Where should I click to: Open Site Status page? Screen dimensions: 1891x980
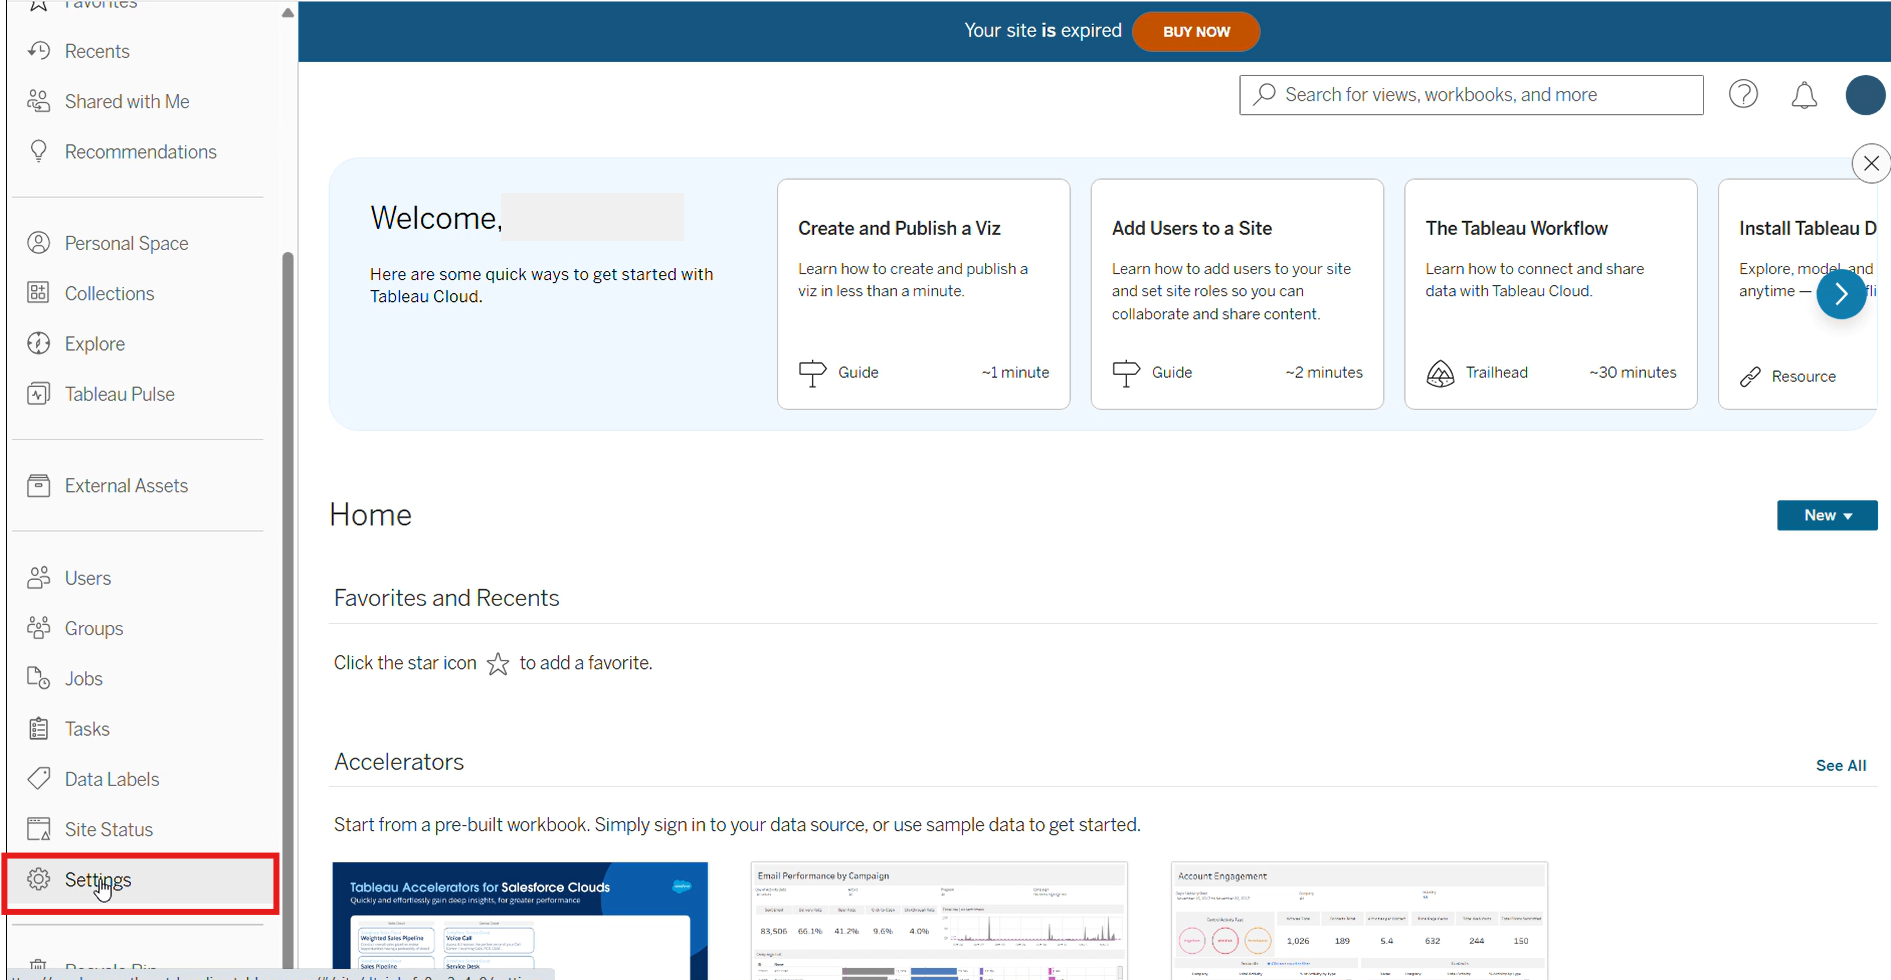pos(109,830)
